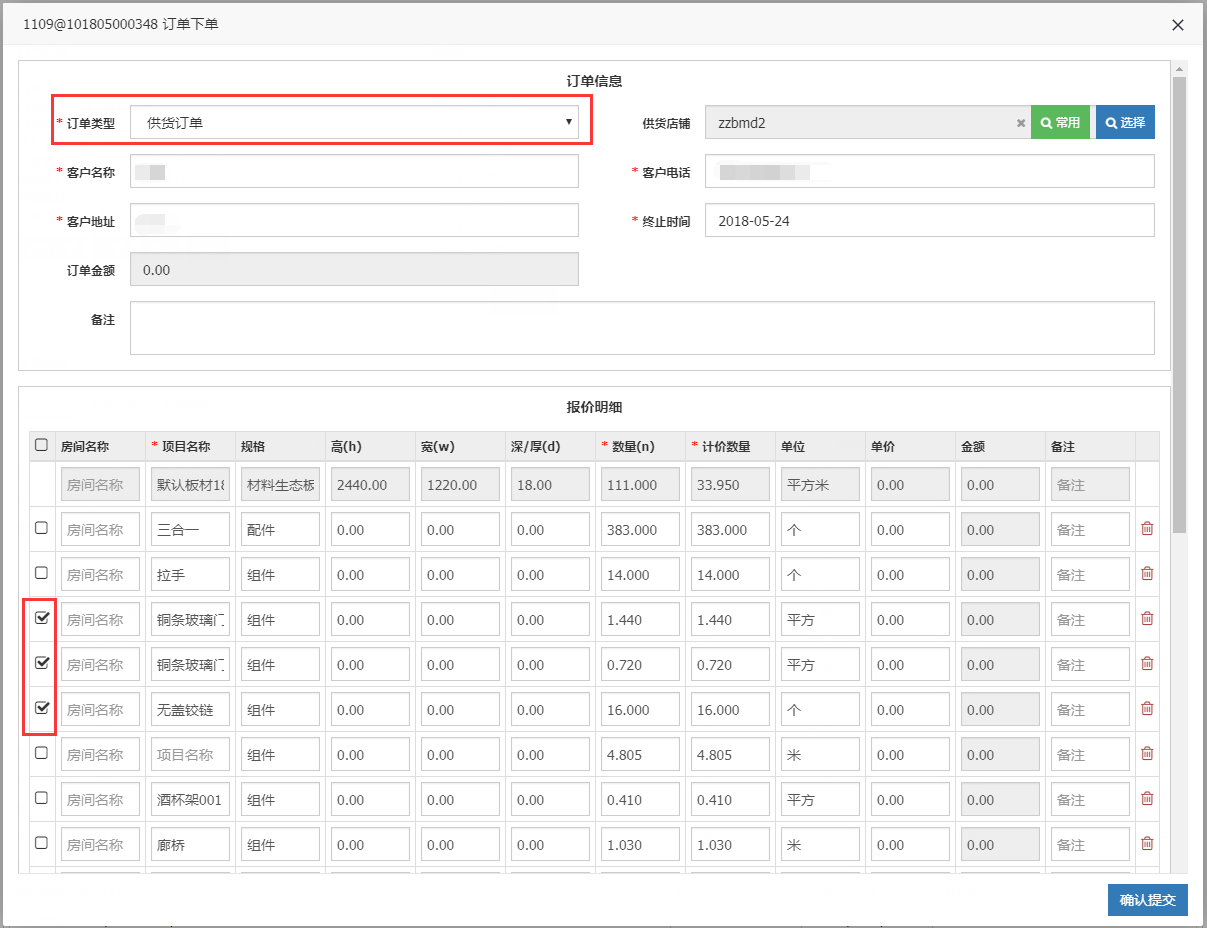
Task: Uncheck the 无盖铰链 row checkbox
Action: pyautogui.click(x=41, y=707)
